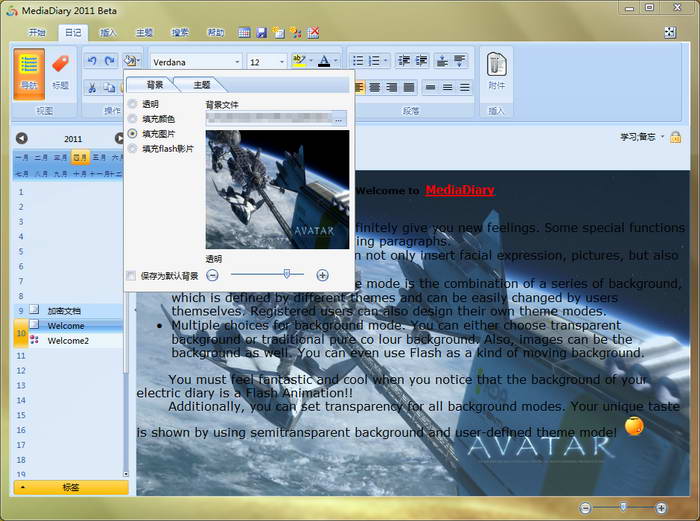
Task: Click the scissors cut icon
Action: (x=92, y=87)
